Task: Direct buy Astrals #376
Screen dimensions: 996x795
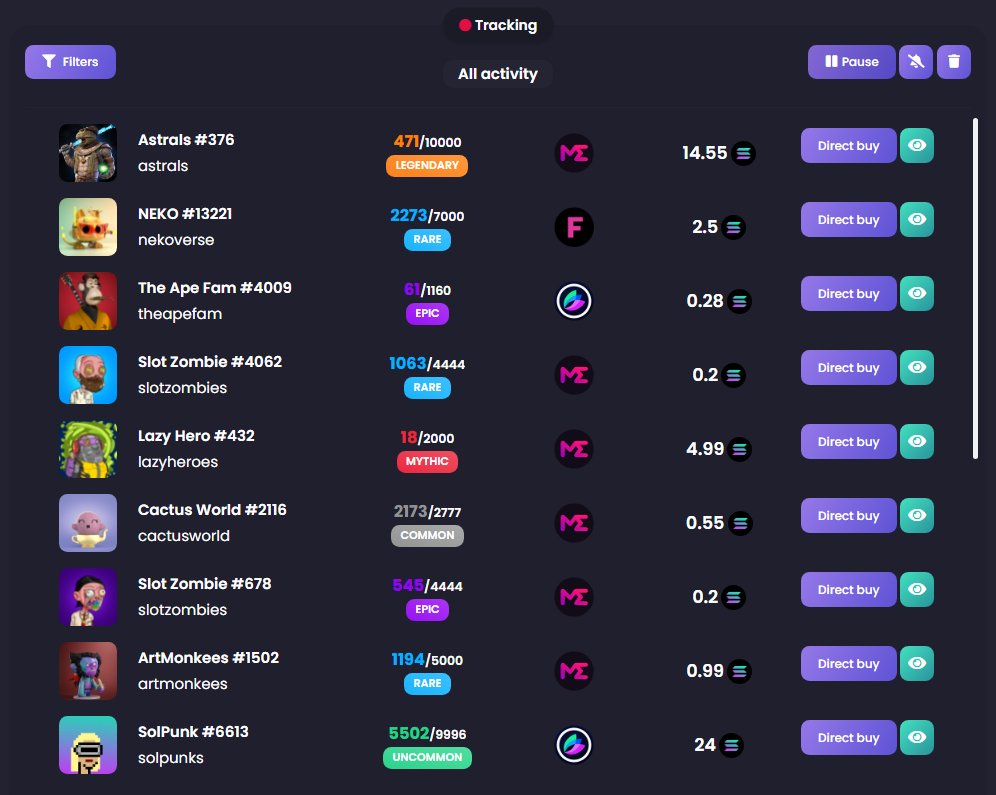Action: click(848, 145)
